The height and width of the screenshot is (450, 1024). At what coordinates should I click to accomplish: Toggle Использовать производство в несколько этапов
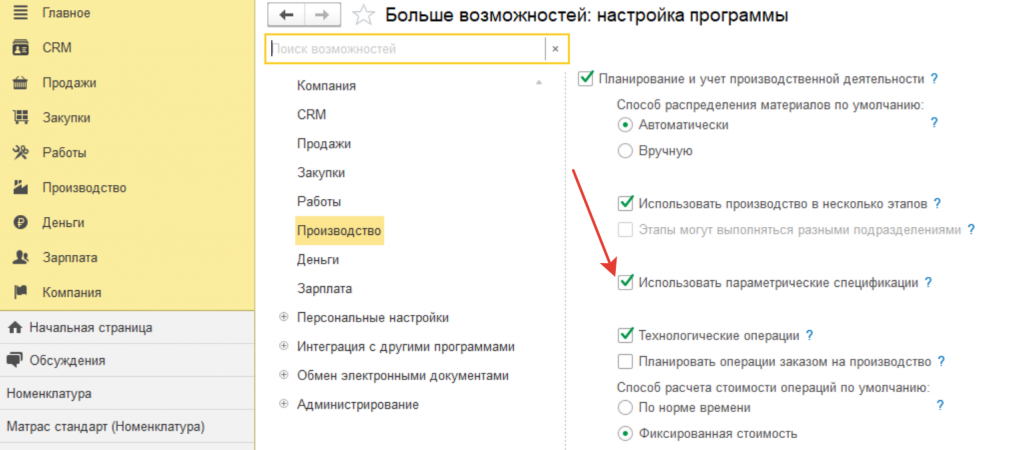coord(626,203)
